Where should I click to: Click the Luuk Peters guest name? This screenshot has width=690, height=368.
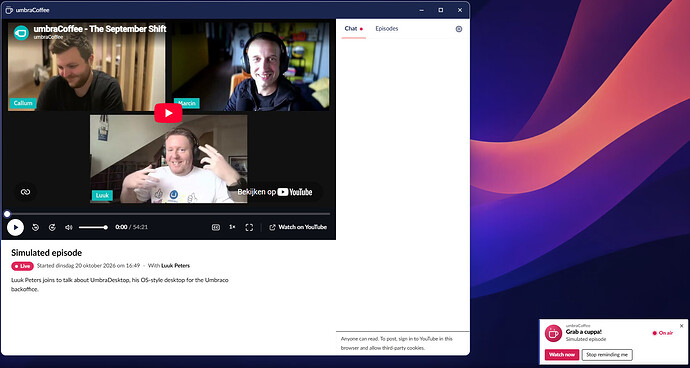(x=176, y=265)
